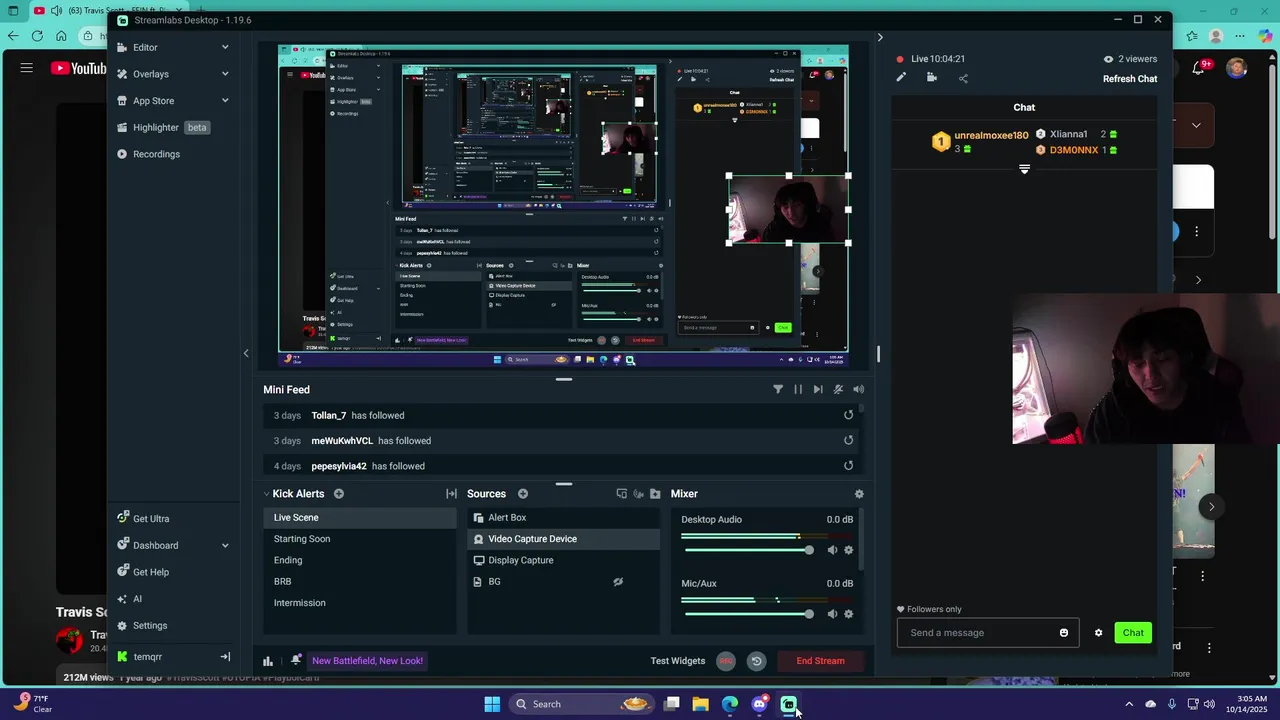Image resolution: width=1280 pixels, height=720 pixels.
Task: Open Mic/Aux settings gear
Action: [849, 614]
